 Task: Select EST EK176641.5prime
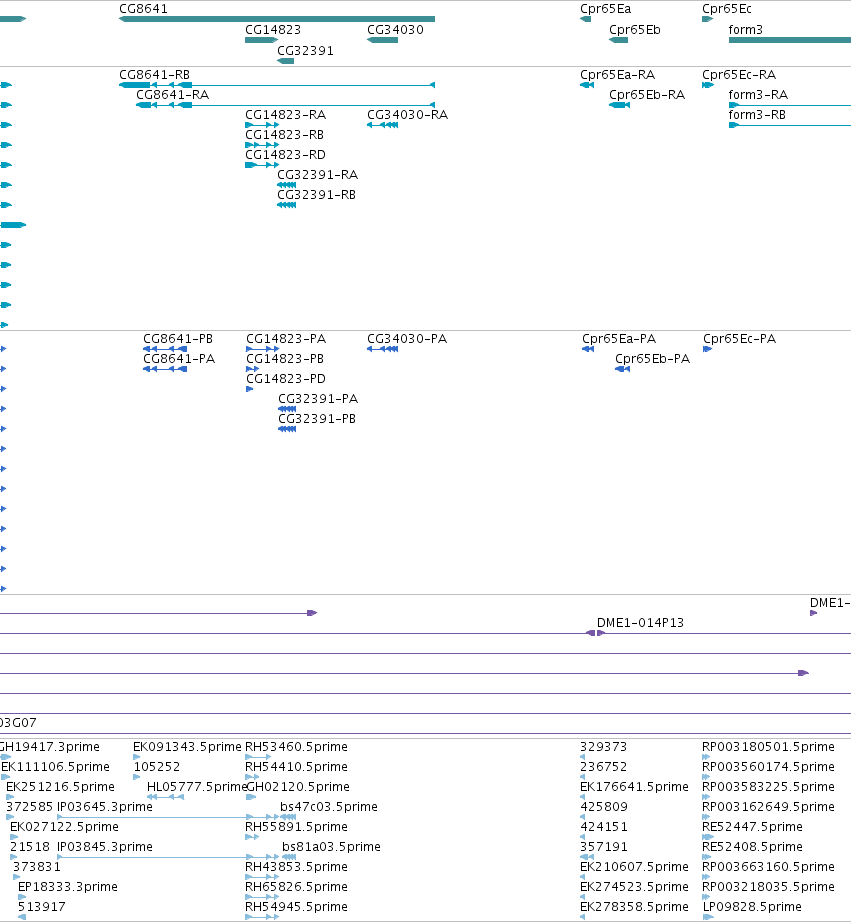click(582, 797)
